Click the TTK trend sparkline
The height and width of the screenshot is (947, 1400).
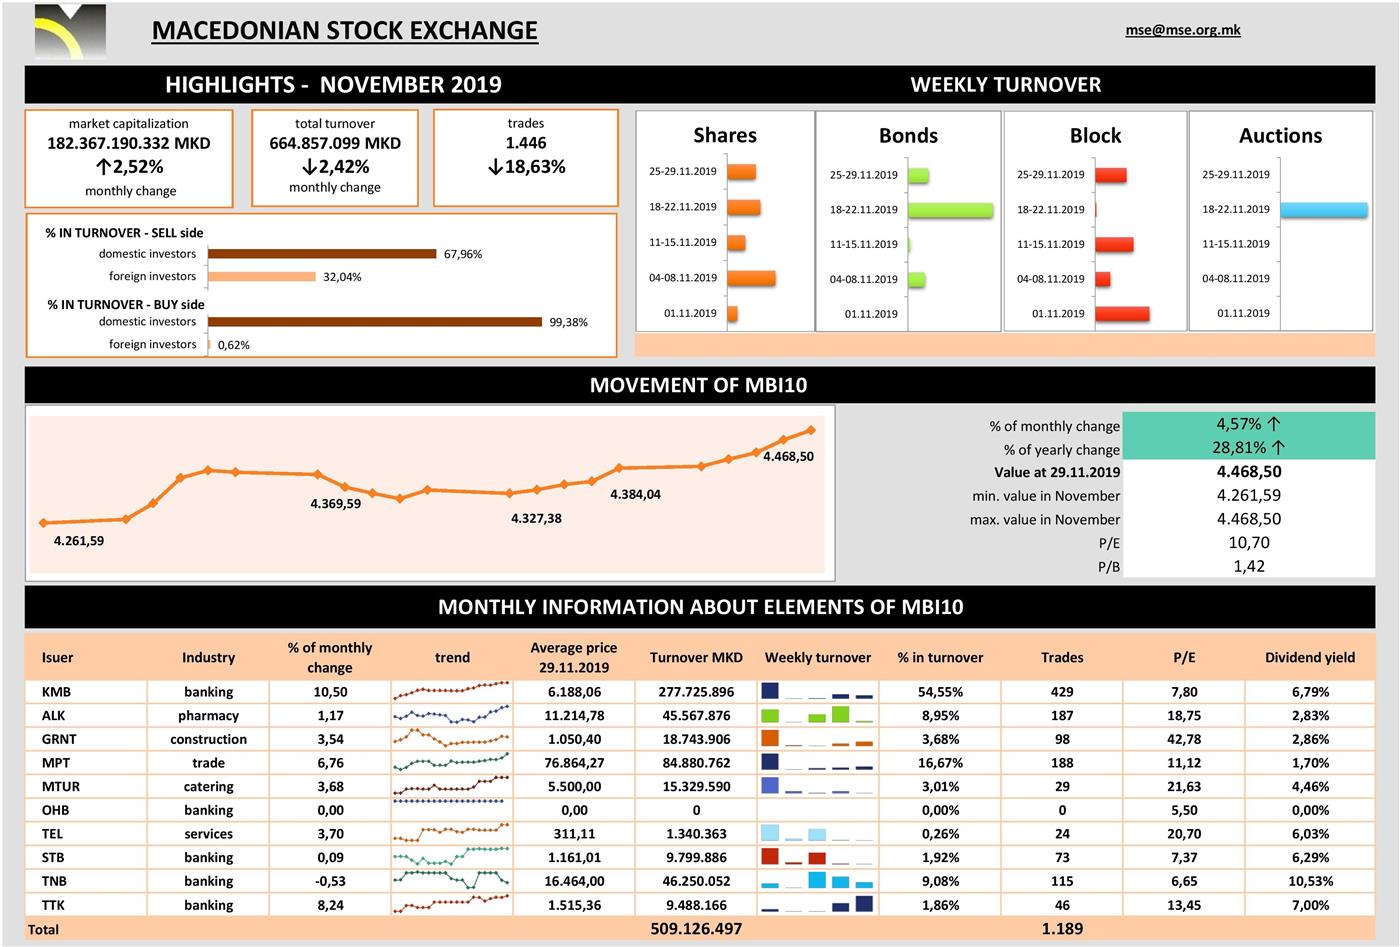click(451, 904)
